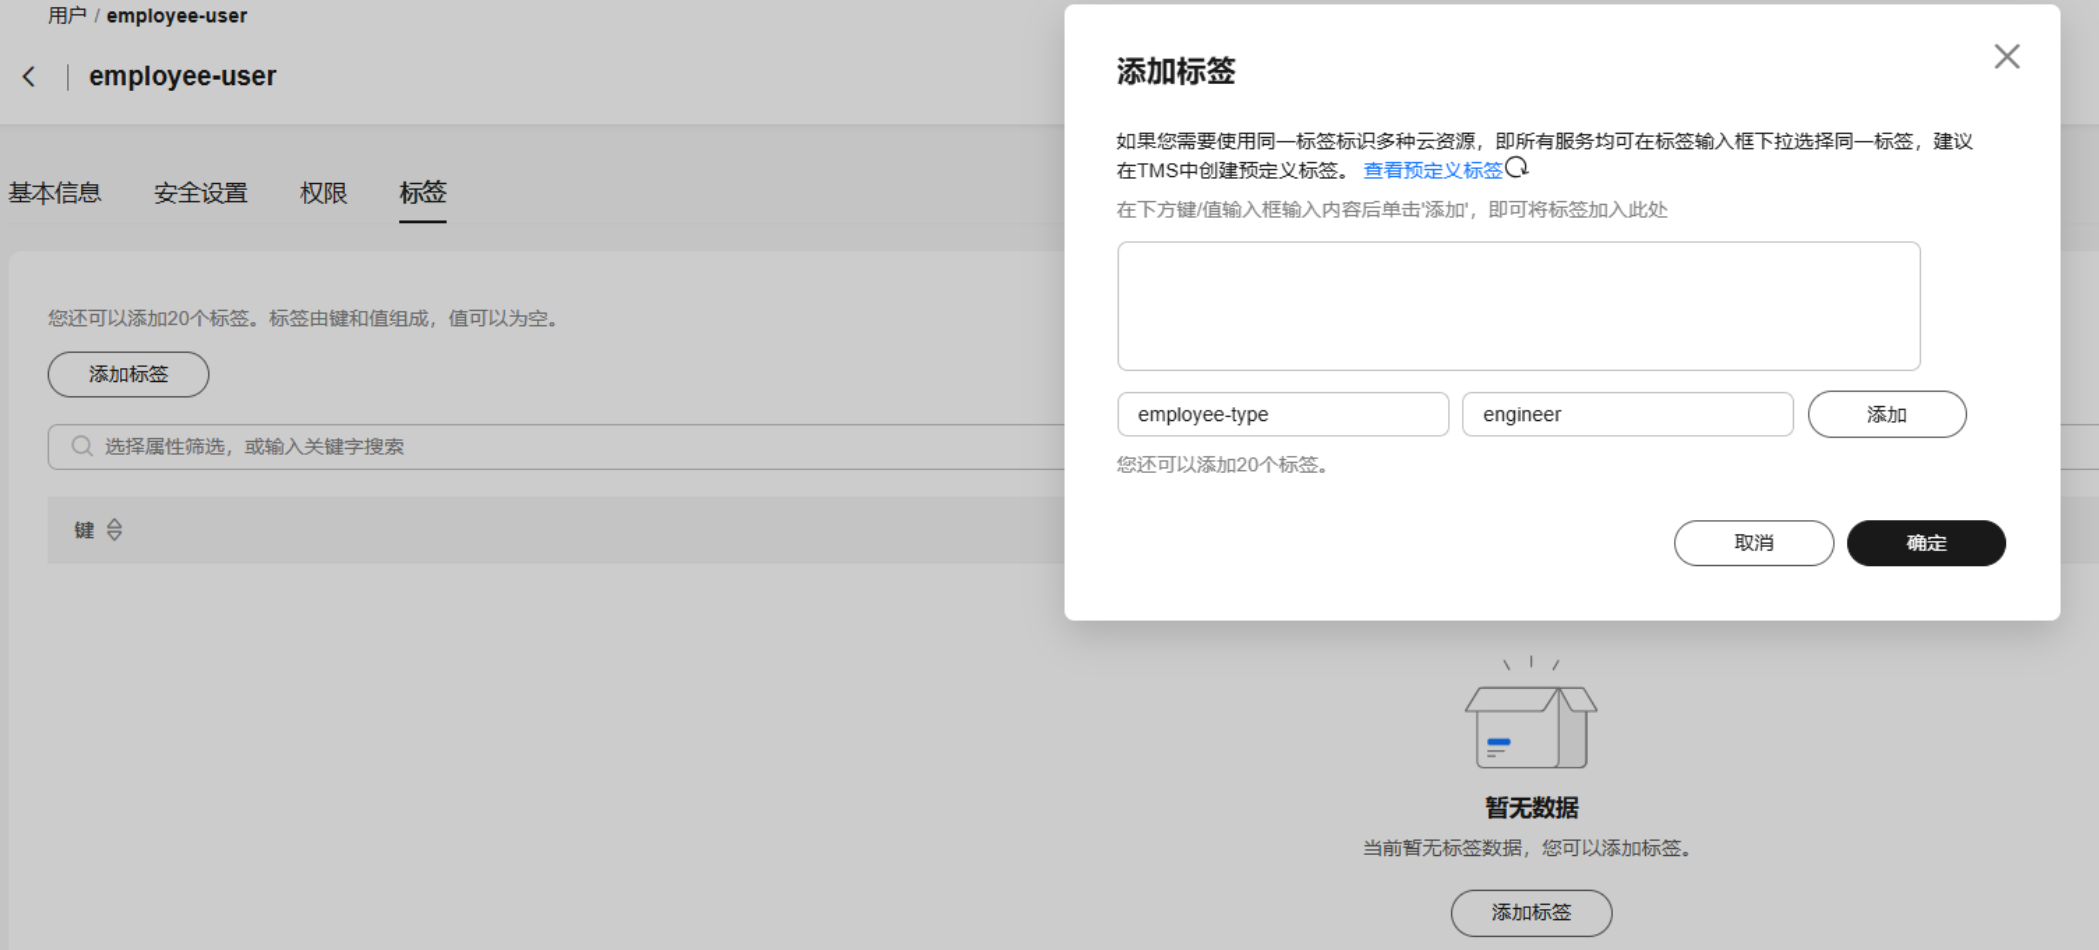The image size is (2099, 950).
Task: Click 添加标签 below 暂无数据
Action: (x=1531, y=912)
